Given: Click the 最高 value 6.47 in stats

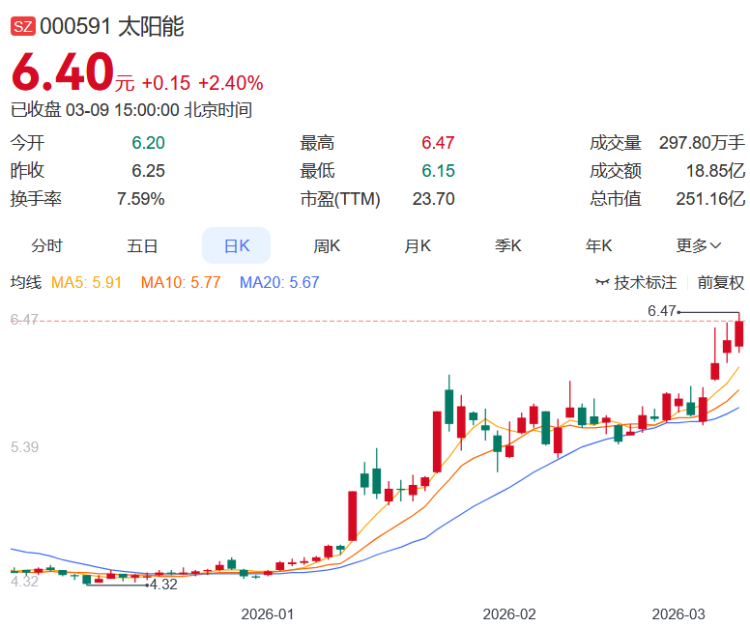Looking at the screenshot, I should 438,143.
